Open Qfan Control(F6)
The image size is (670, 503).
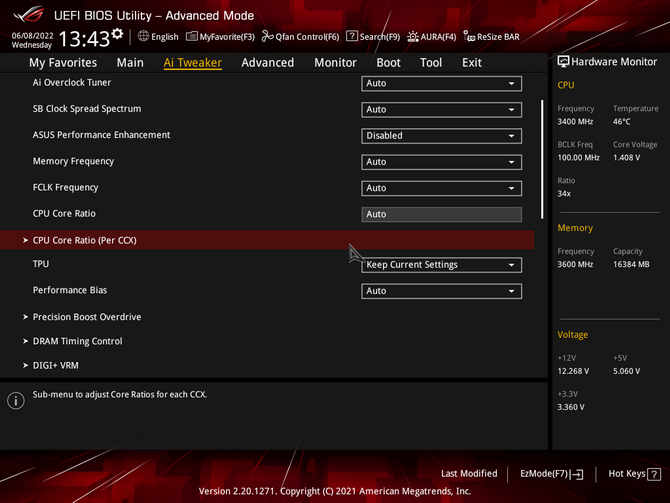point(300,37)
